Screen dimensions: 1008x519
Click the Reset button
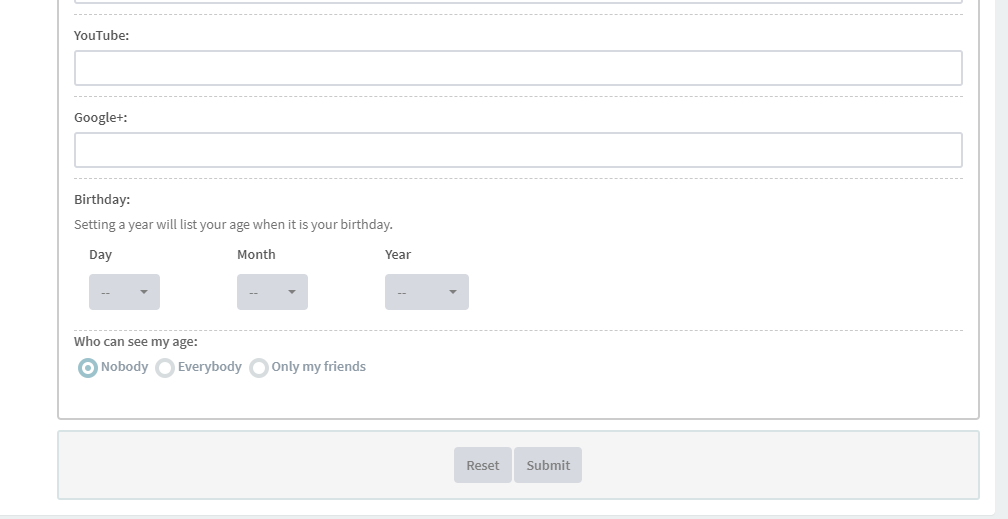pyautogui.click(x=483, y=465)
